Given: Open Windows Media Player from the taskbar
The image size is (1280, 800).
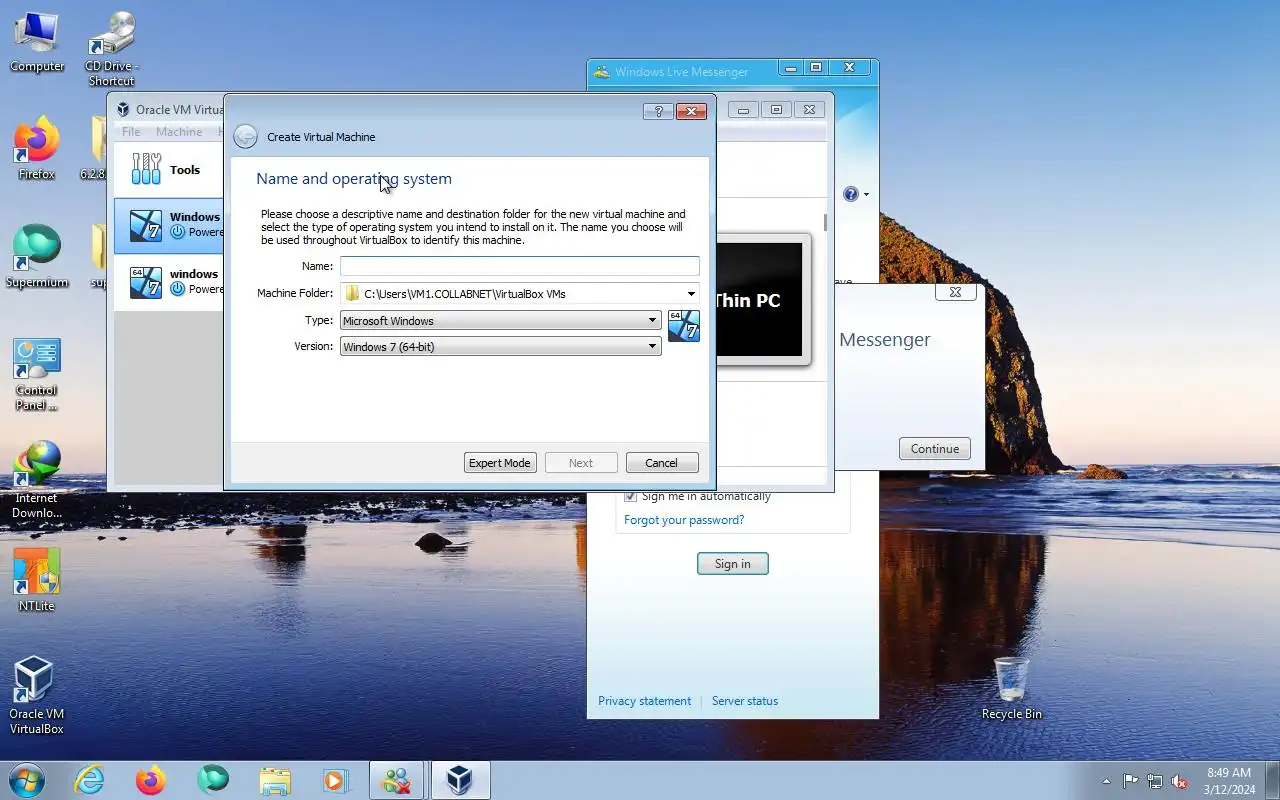Looking at the screenshot, I should click(x=335, y=780).
